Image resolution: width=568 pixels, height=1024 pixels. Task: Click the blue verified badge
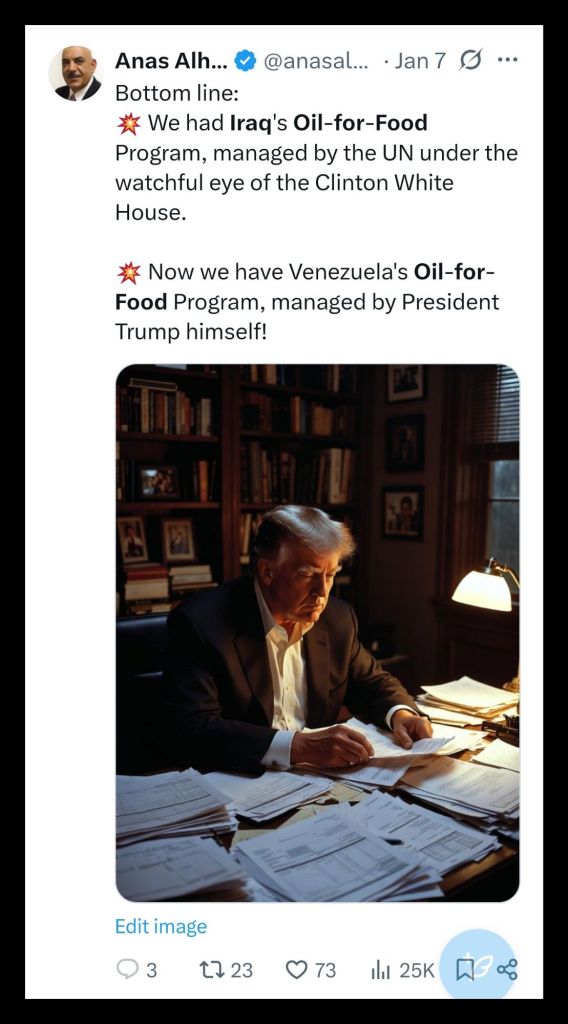[245, 61]
